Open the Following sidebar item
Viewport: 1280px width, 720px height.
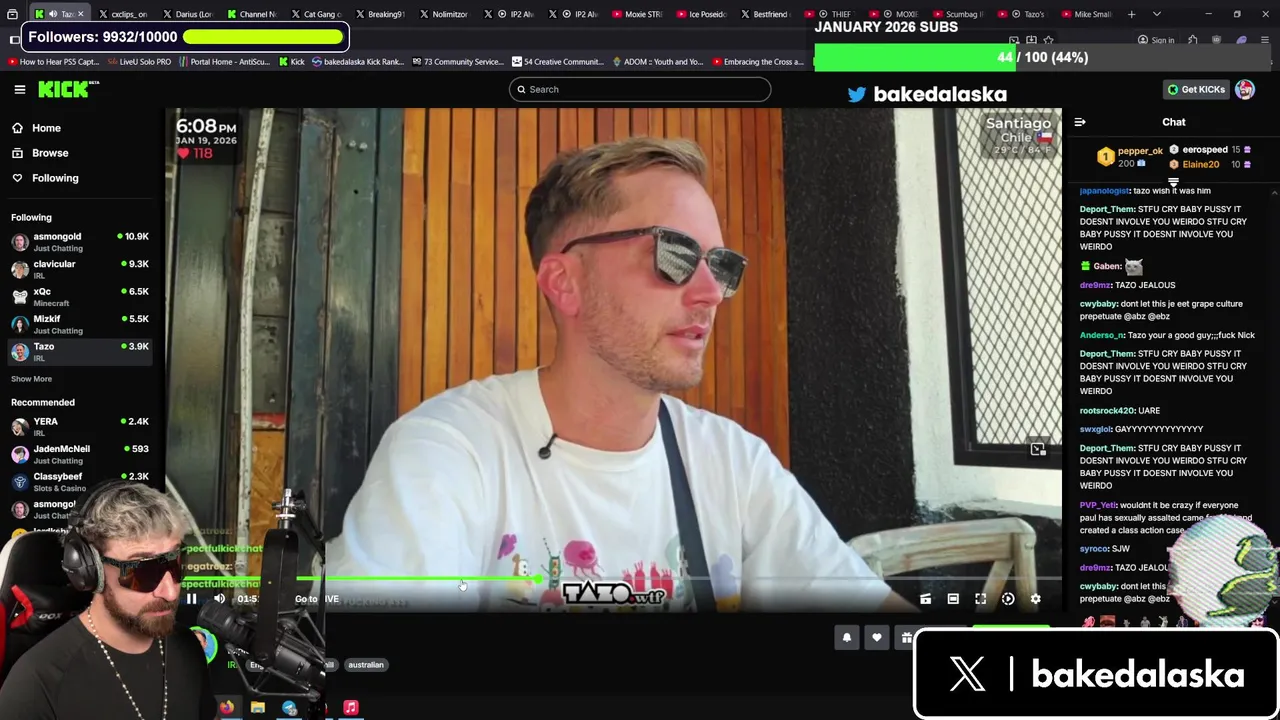[55, 178]
